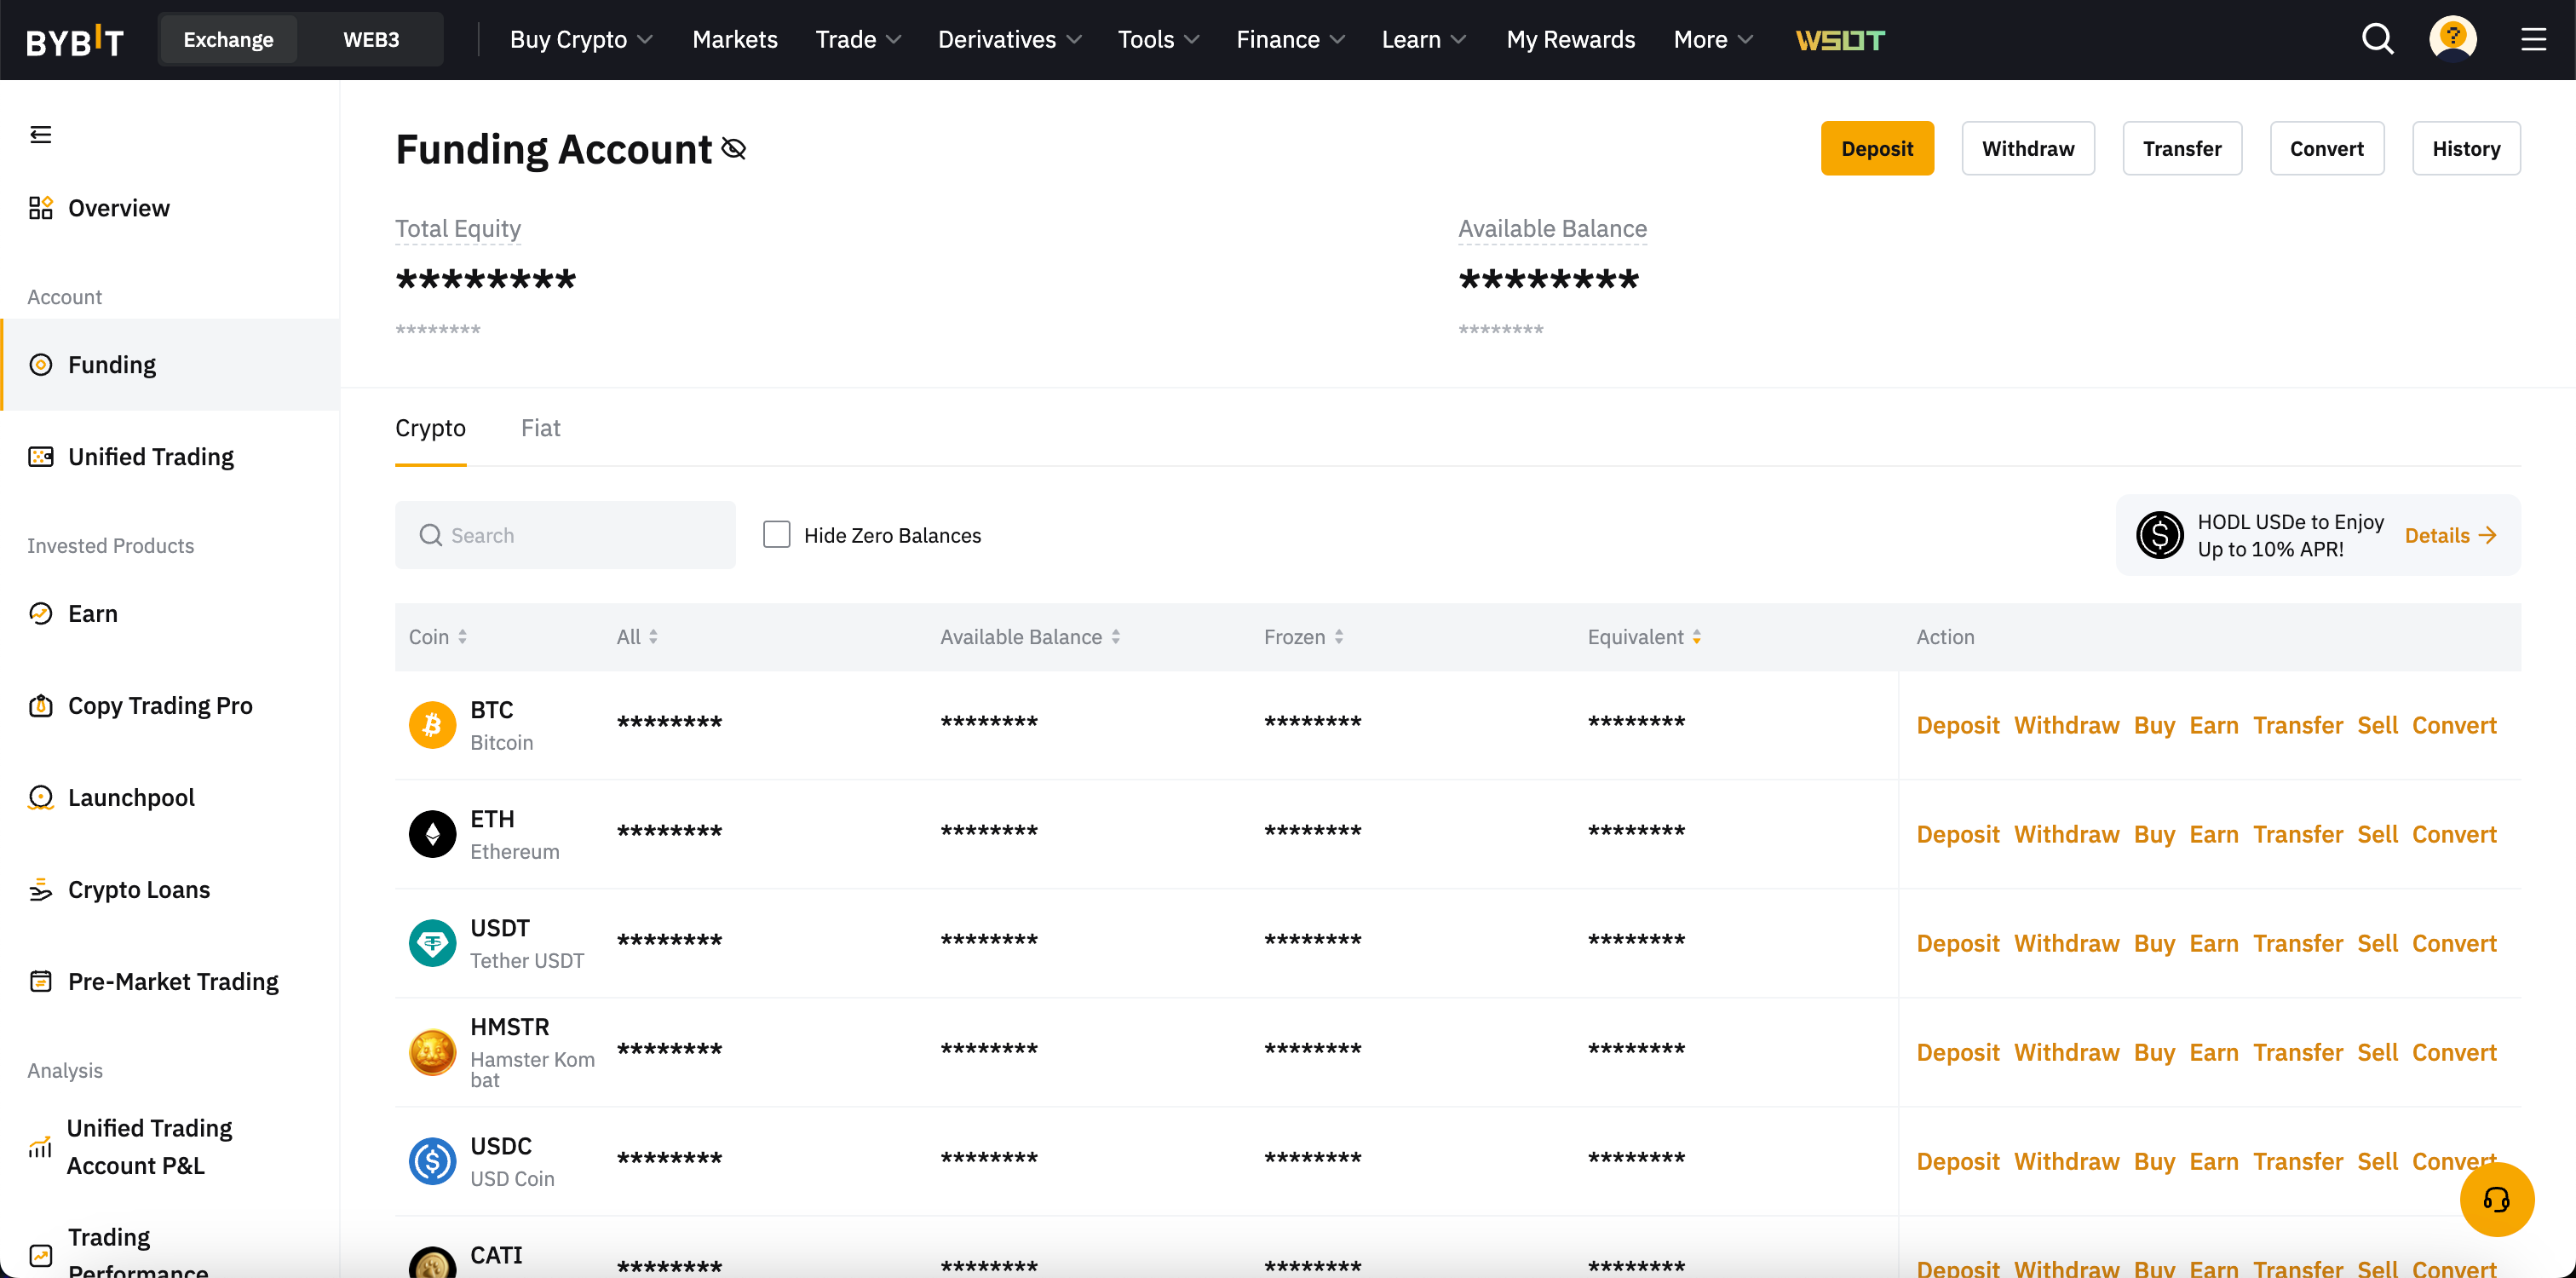
Task: Click the Withdraw button
Action: 2029,148
